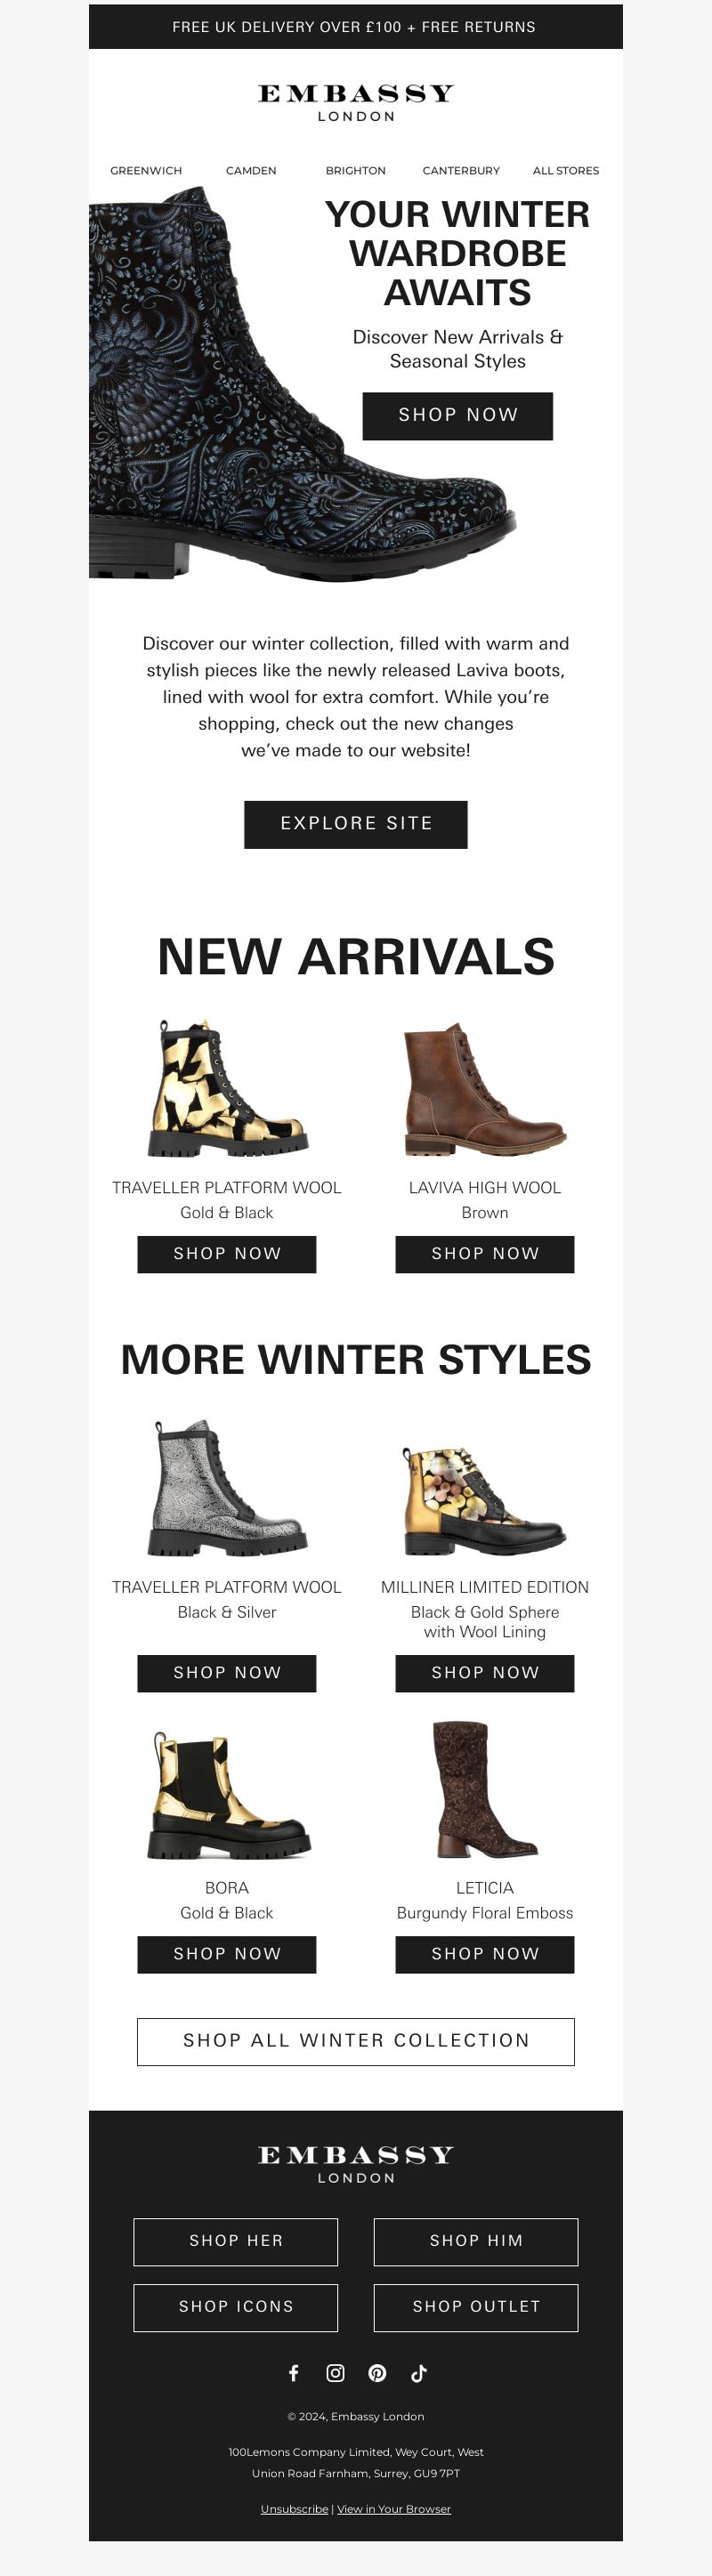Click Shop All Winter Collection button
The width and height of the screenshot is (712, 2576).
point(356,2040)
